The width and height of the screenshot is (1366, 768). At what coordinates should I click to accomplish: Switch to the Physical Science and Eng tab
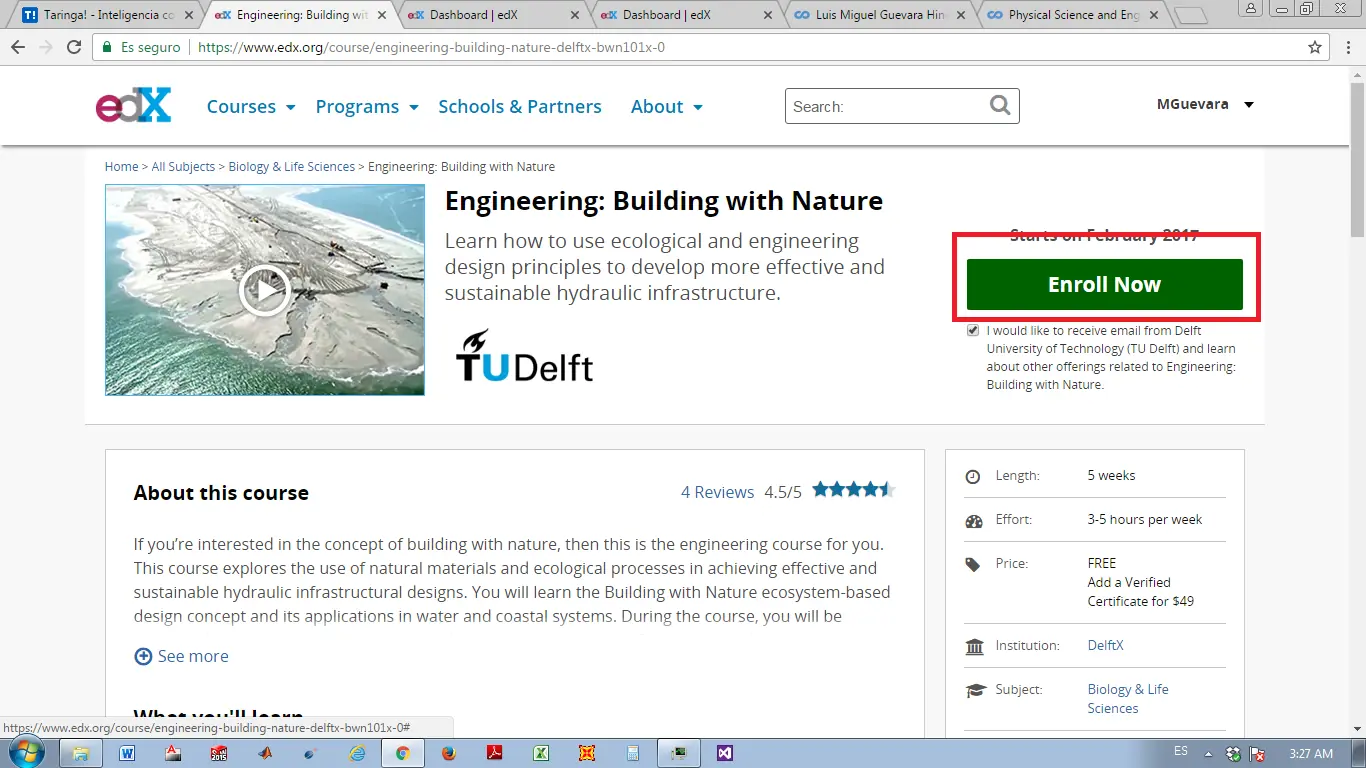coord(1070,15)
